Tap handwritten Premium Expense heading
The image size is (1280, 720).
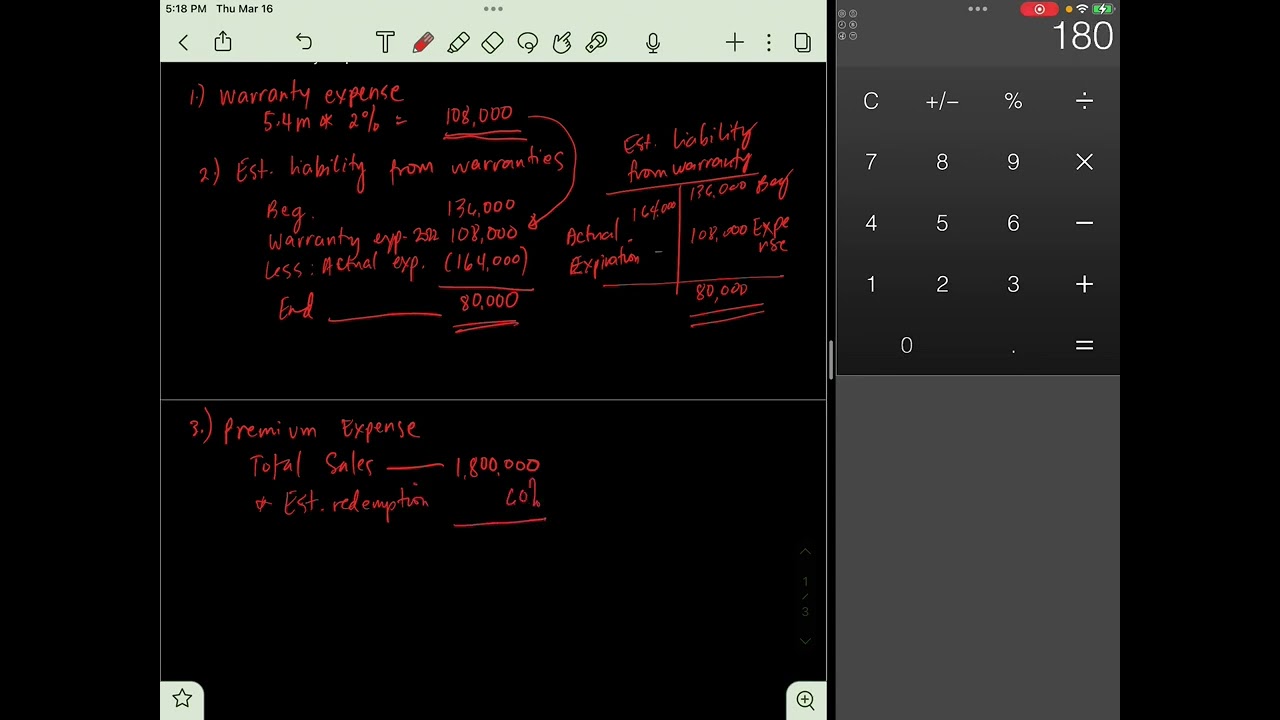pos(321,429)
